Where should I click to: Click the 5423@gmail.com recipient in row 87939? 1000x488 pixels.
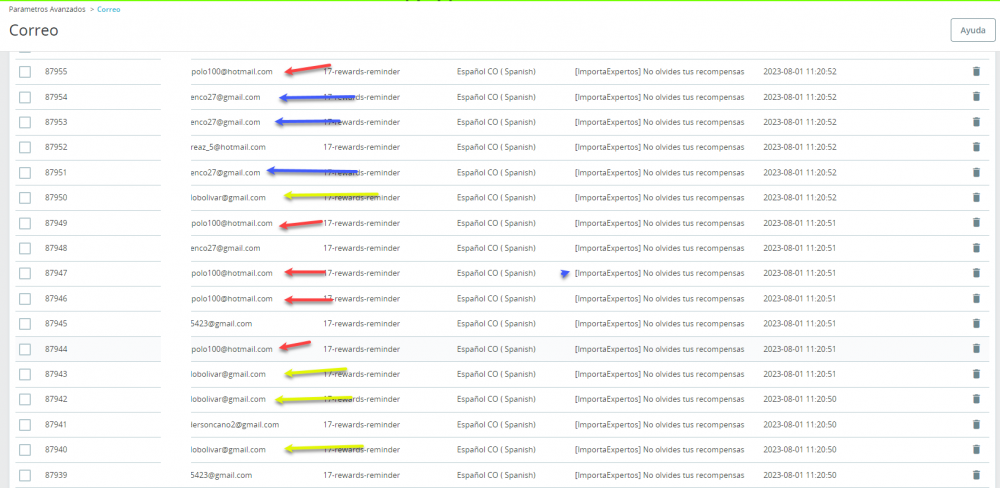click(x=222, y=475)
